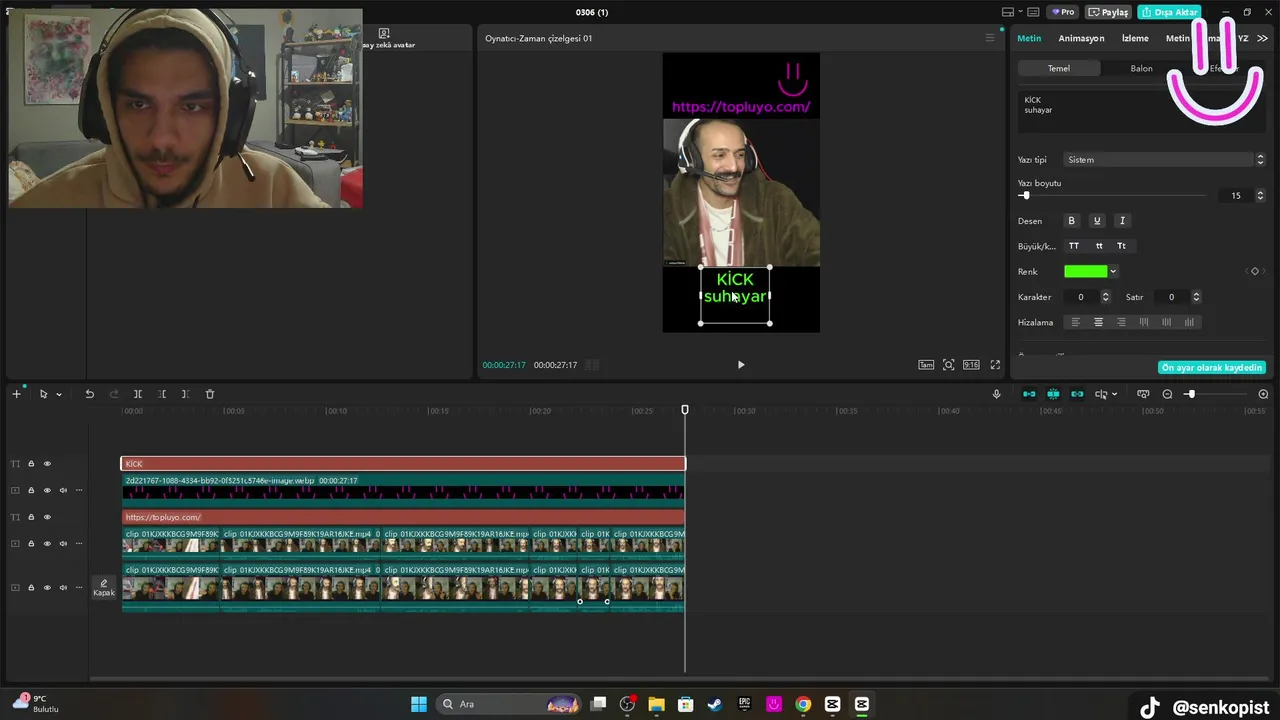Click the trim left side tool icon
Image resolution: width=1280 pixels, height=720 pixels.
pyautogui.click(x=162, y=394)
